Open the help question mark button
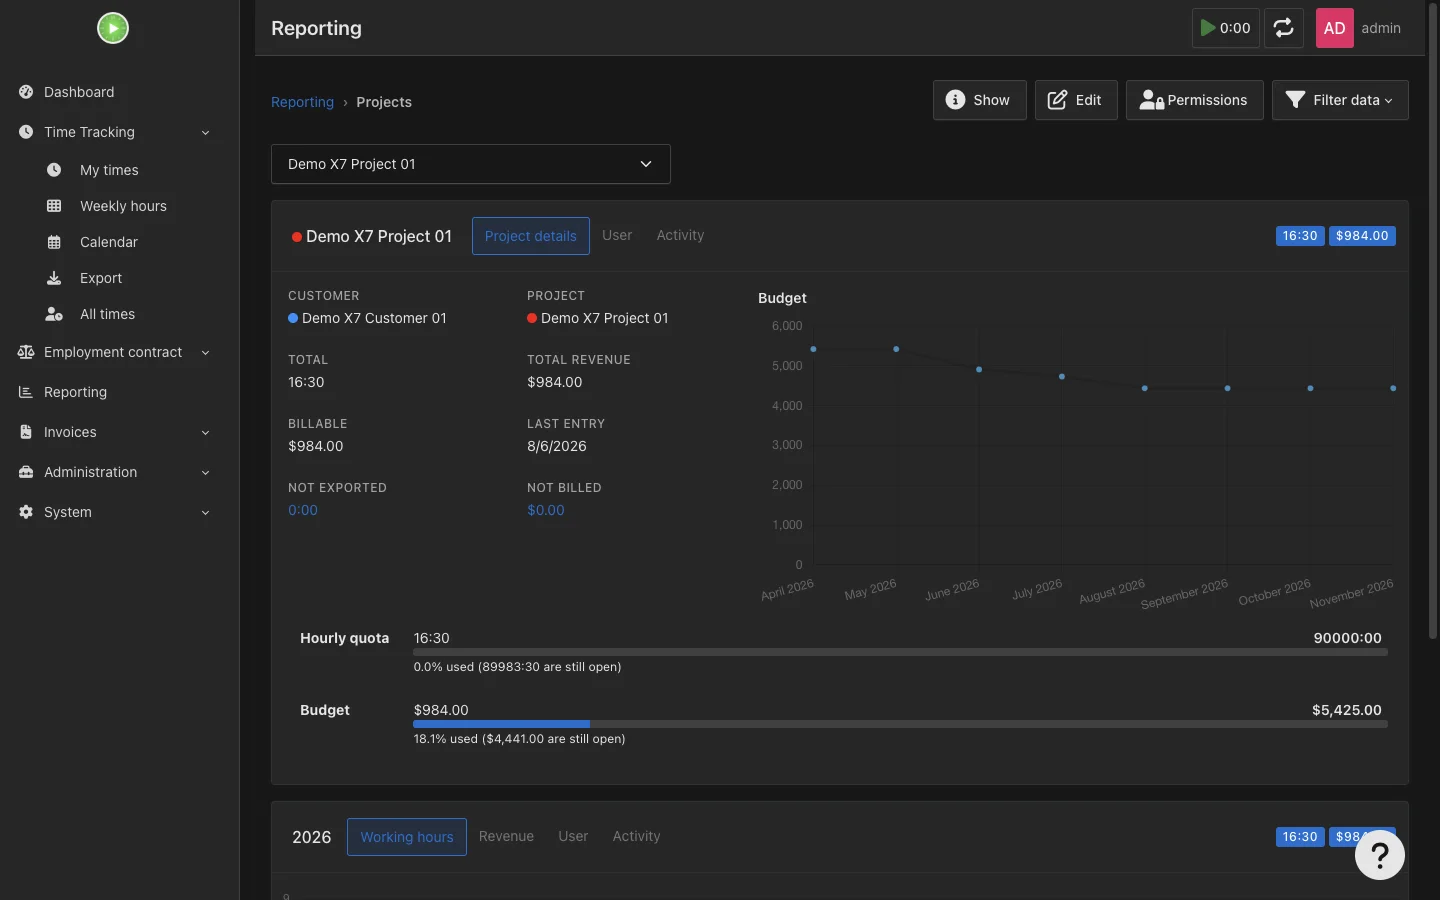Image resolution: width=1440 pixels, height=900 pixels. pyautogui.click(x=1380, y=854)
